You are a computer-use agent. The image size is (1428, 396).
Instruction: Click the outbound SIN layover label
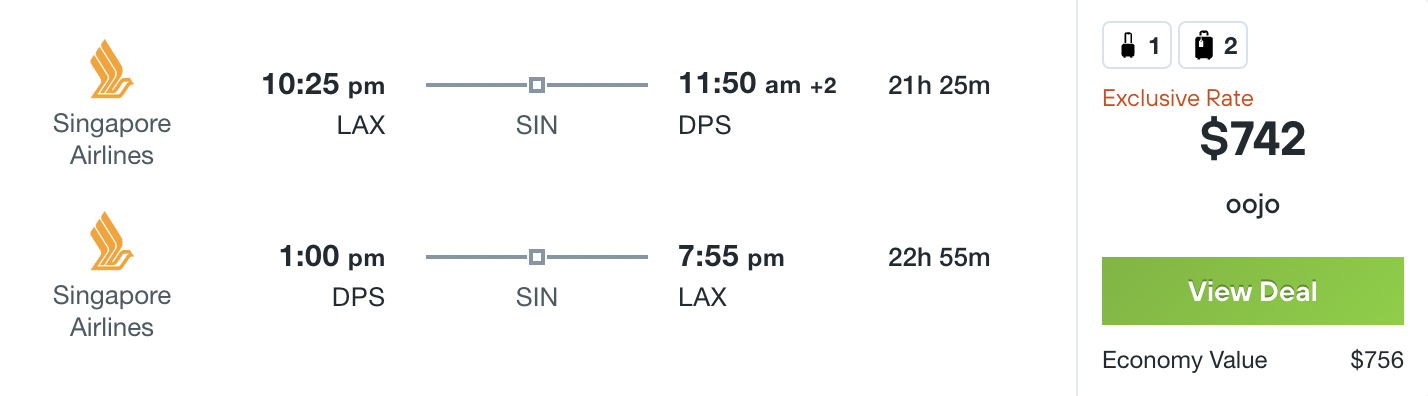537,125
